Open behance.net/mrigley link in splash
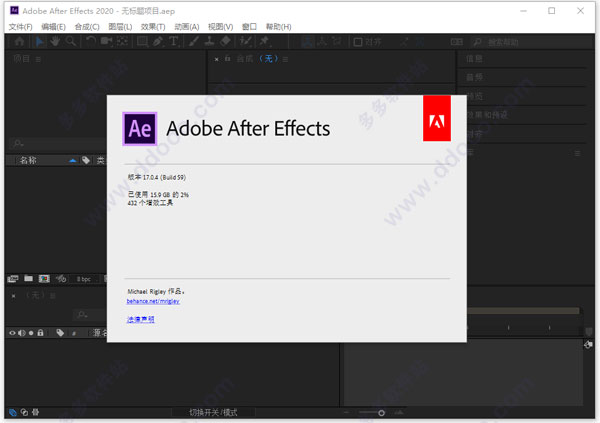Viewport: 600px width, 423px height. tap(153, 301)
